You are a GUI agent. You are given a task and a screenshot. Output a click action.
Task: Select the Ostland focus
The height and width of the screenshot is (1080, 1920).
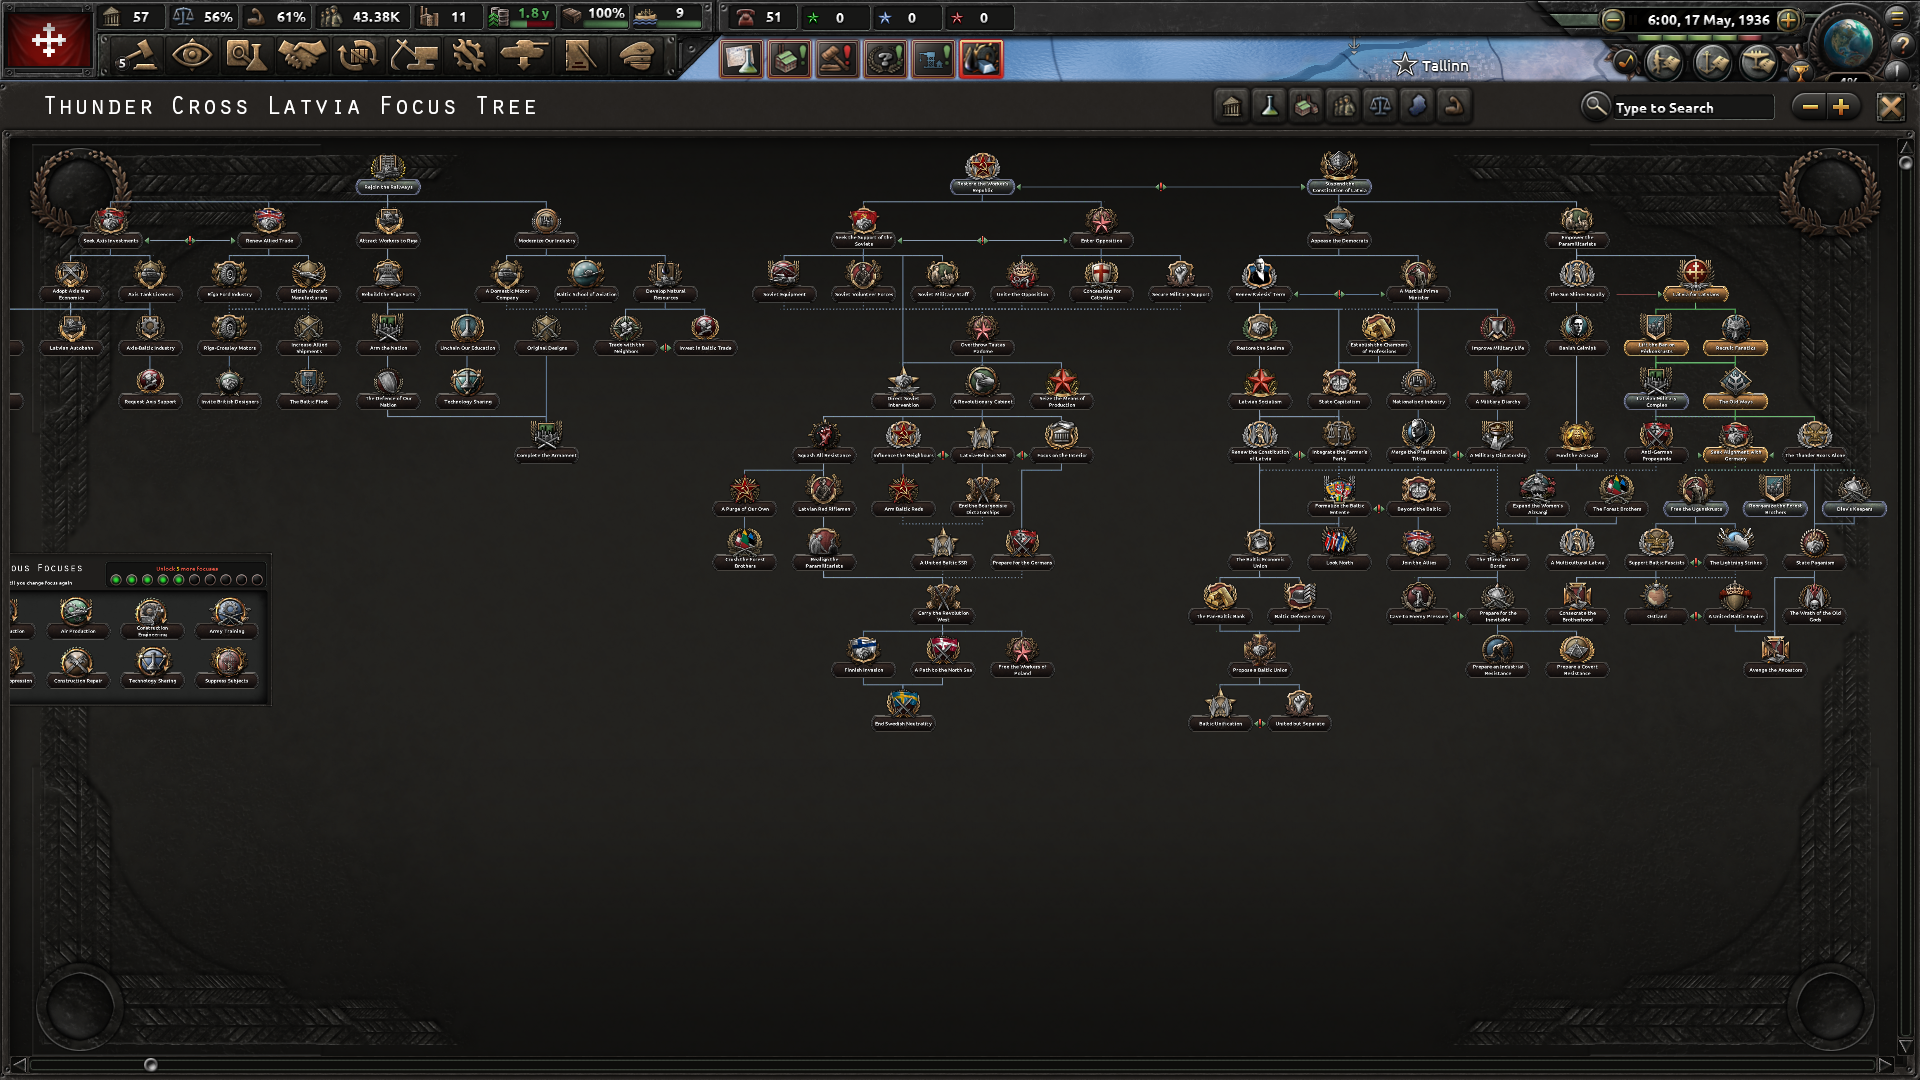pyautogui.click(x=1656, y=602)
